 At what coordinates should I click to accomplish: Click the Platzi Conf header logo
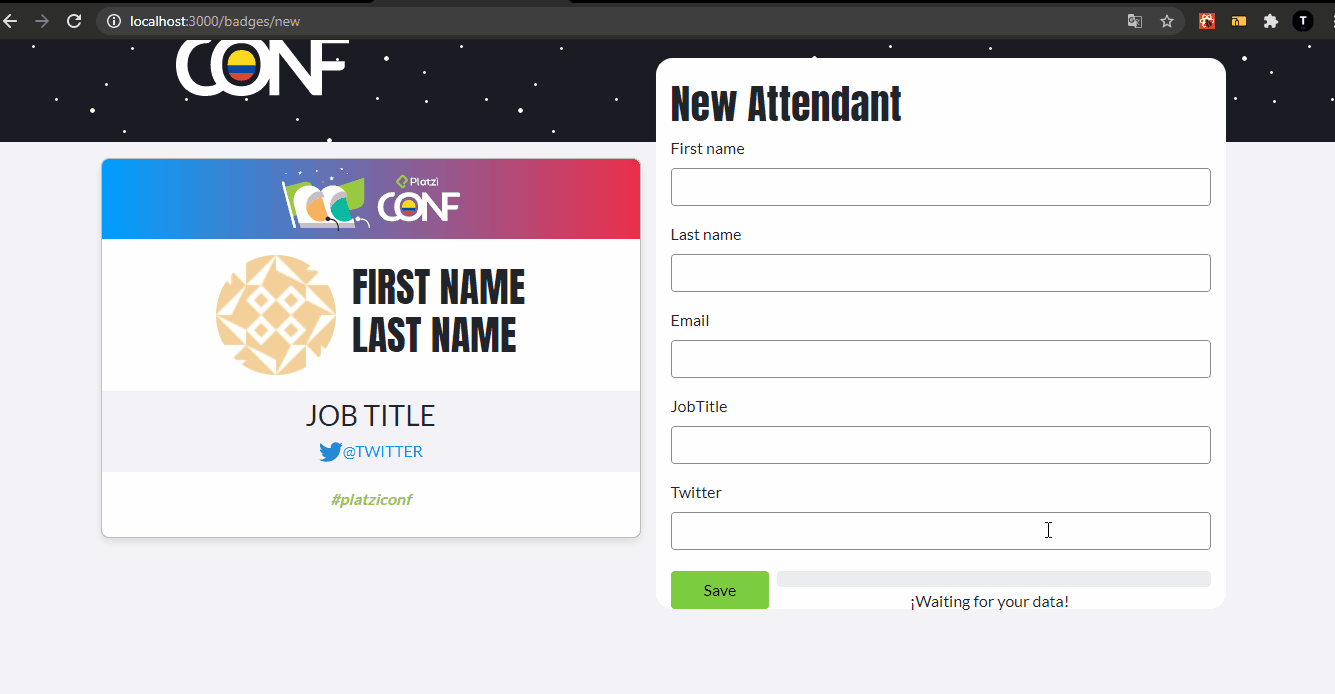[262, 68]
